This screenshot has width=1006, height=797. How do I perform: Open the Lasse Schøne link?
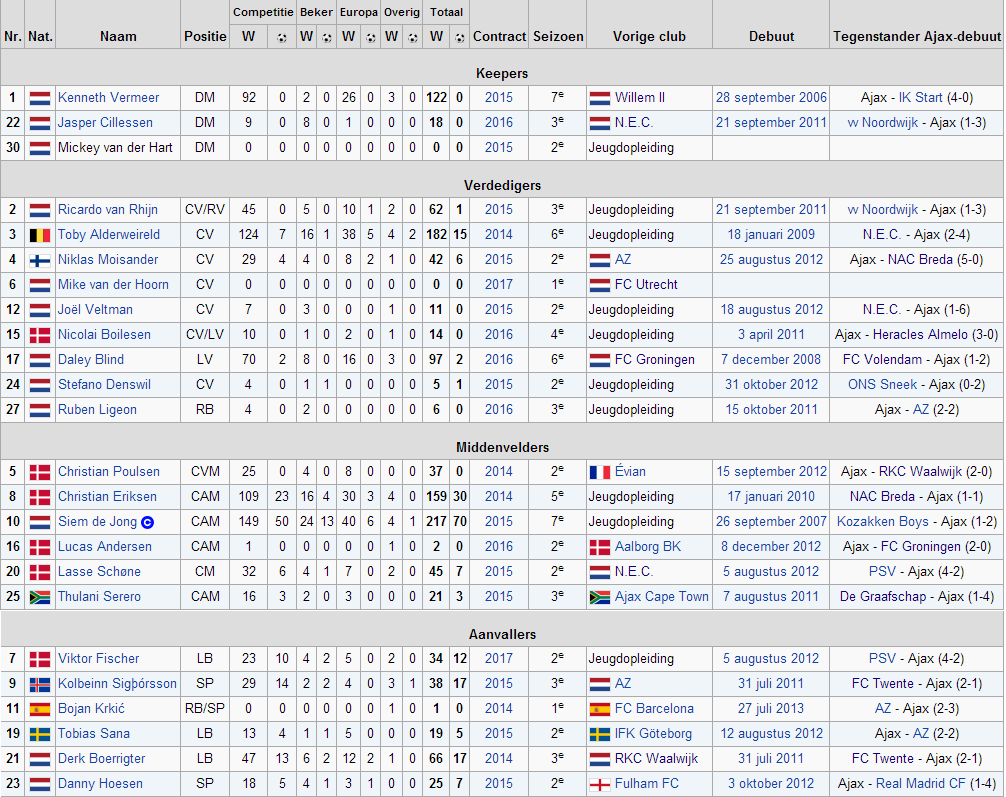coord(99,572)
